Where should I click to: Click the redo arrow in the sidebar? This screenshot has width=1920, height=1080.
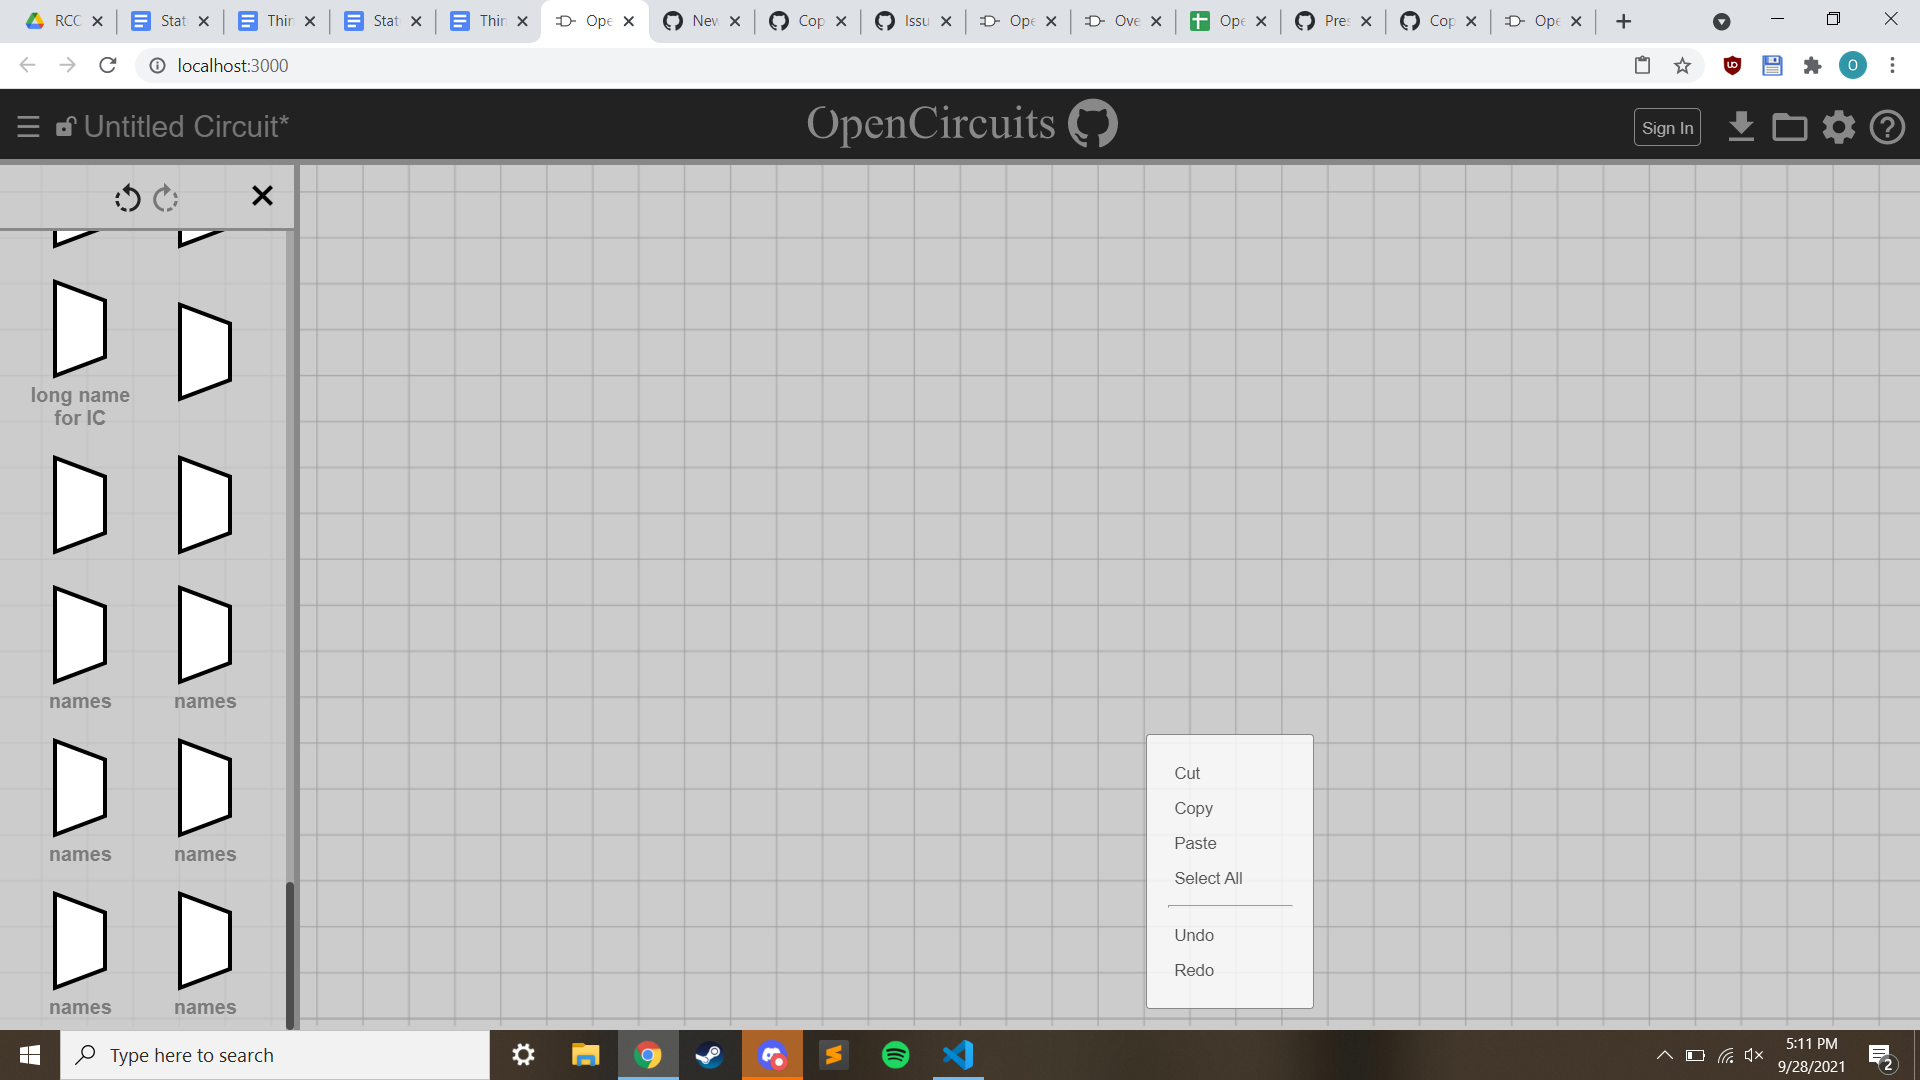tap(165, 198)
